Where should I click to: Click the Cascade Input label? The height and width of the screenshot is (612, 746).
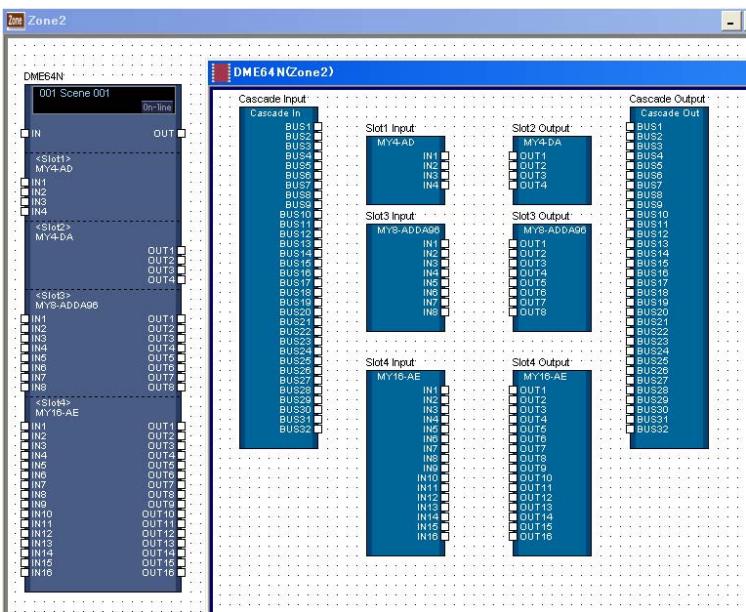273,99
